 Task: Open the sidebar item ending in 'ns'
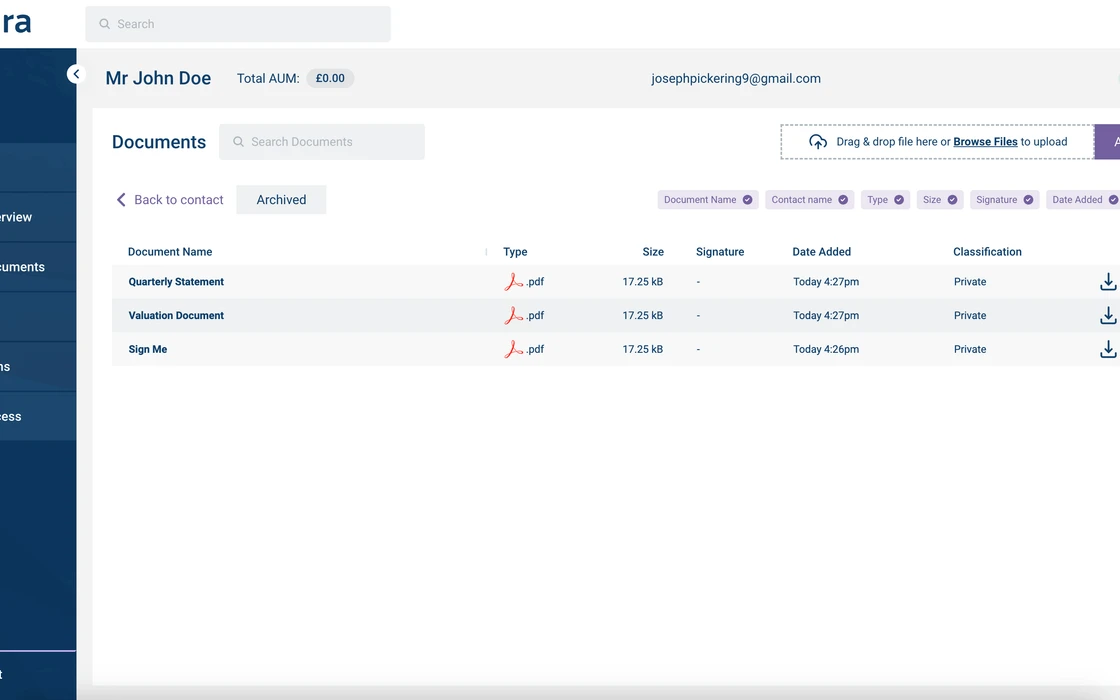(x=38, y=366)
